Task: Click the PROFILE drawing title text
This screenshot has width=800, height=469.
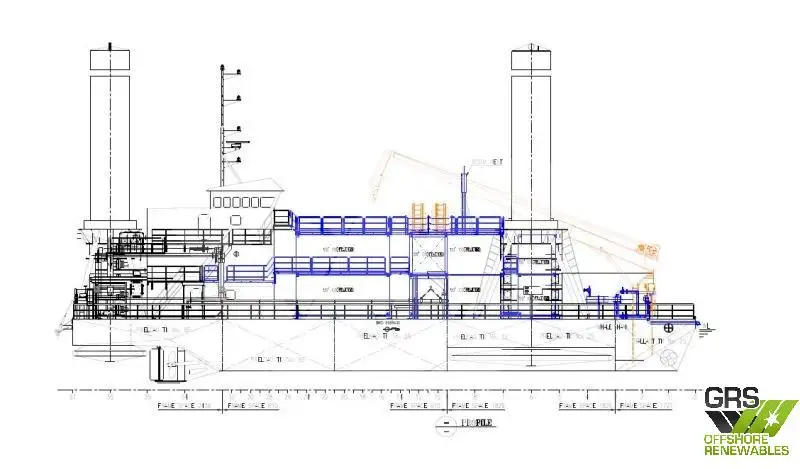Action: pyautogui.click(x=478, y=423)
